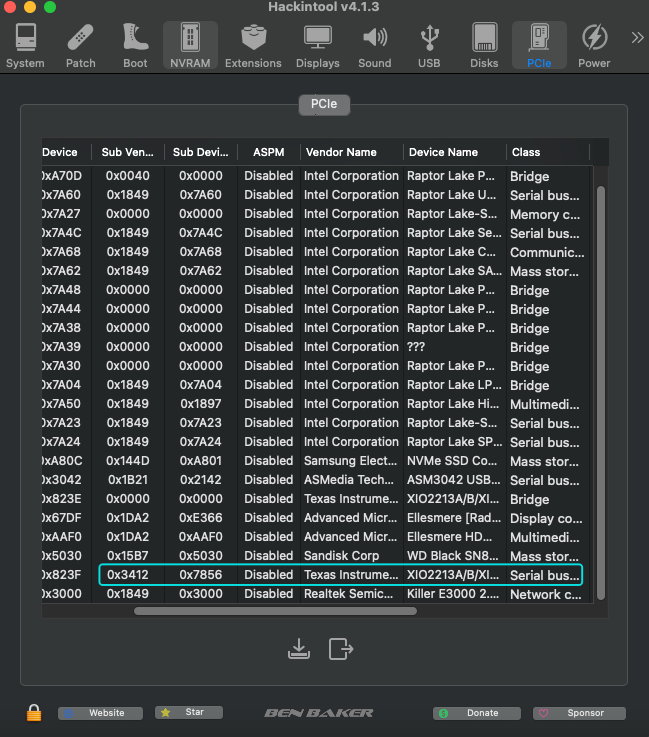Switch to the NVRAM section
The image size is (649, 737).
(189, 46)
